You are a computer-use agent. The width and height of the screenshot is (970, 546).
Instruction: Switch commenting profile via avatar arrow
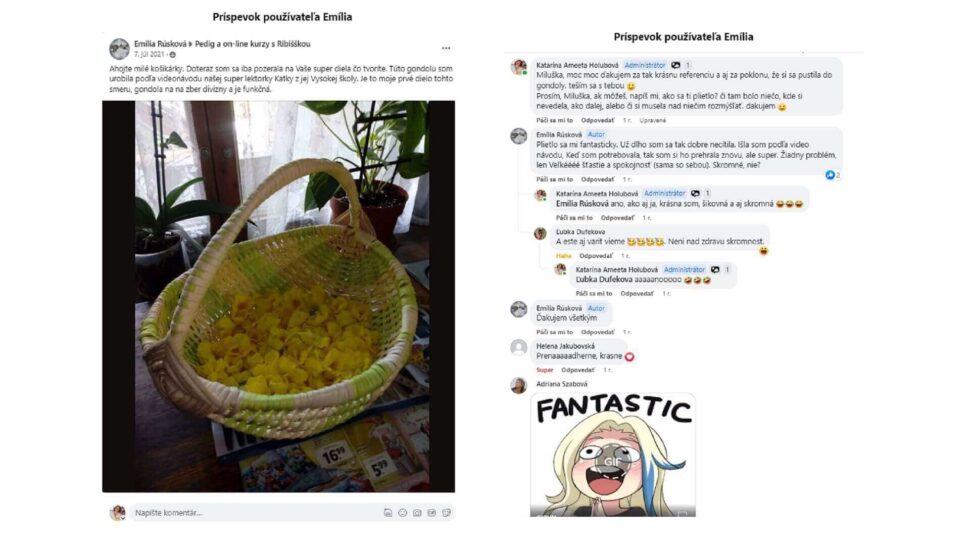[123, 518]
